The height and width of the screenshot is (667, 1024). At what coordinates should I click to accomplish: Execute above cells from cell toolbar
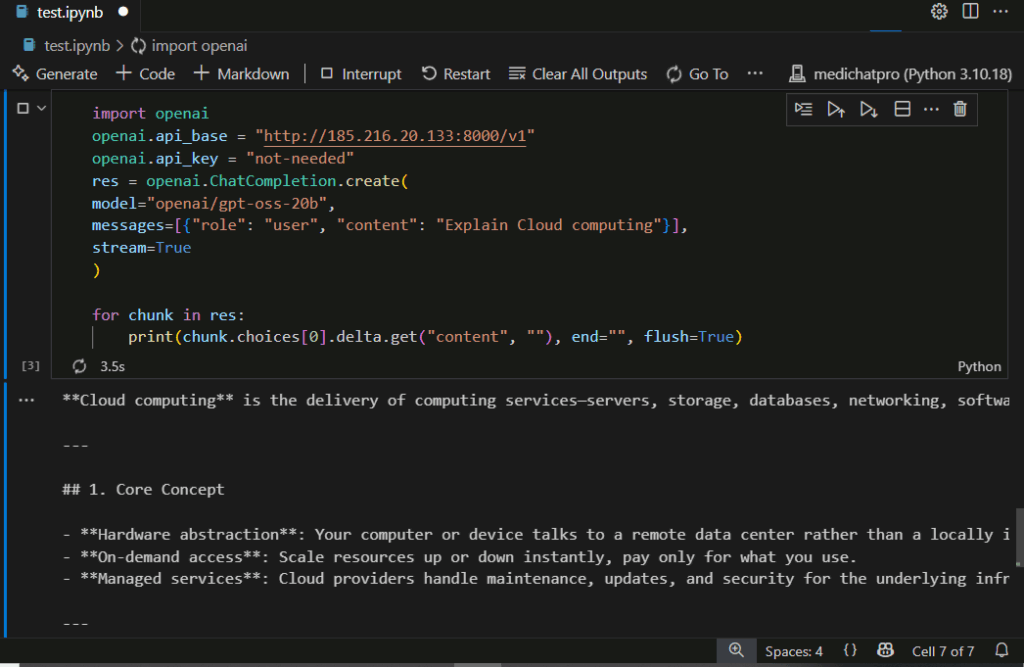pyautogui.click(x=836, y=109)
